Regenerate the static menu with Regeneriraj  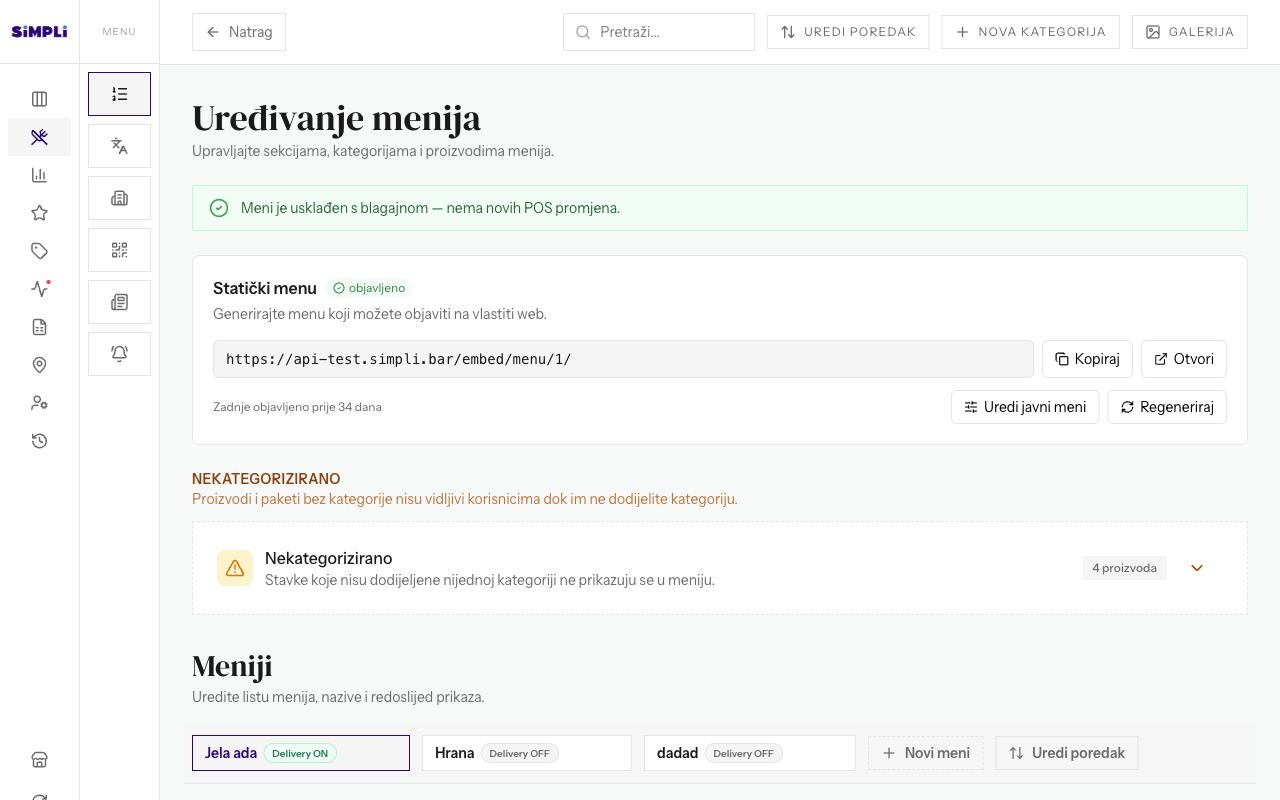(1167, 407)
